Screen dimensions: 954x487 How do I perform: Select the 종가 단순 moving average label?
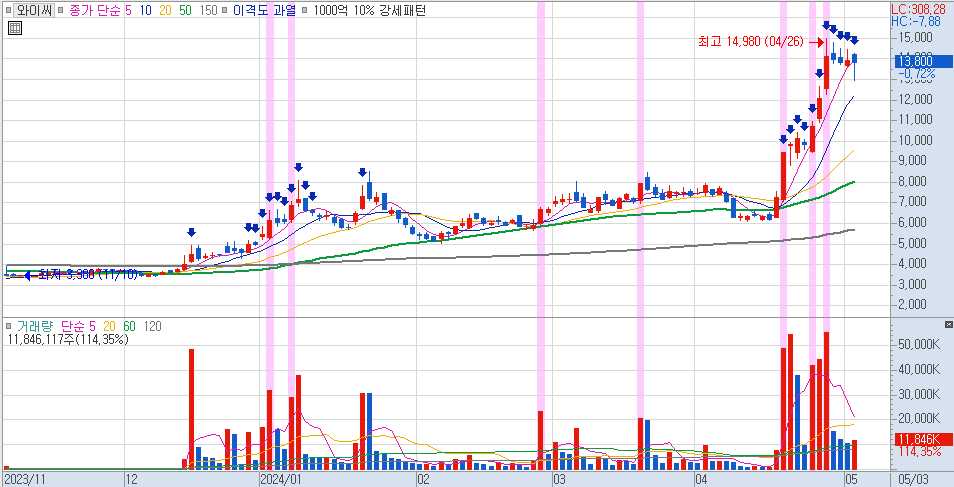click(94, 10)
